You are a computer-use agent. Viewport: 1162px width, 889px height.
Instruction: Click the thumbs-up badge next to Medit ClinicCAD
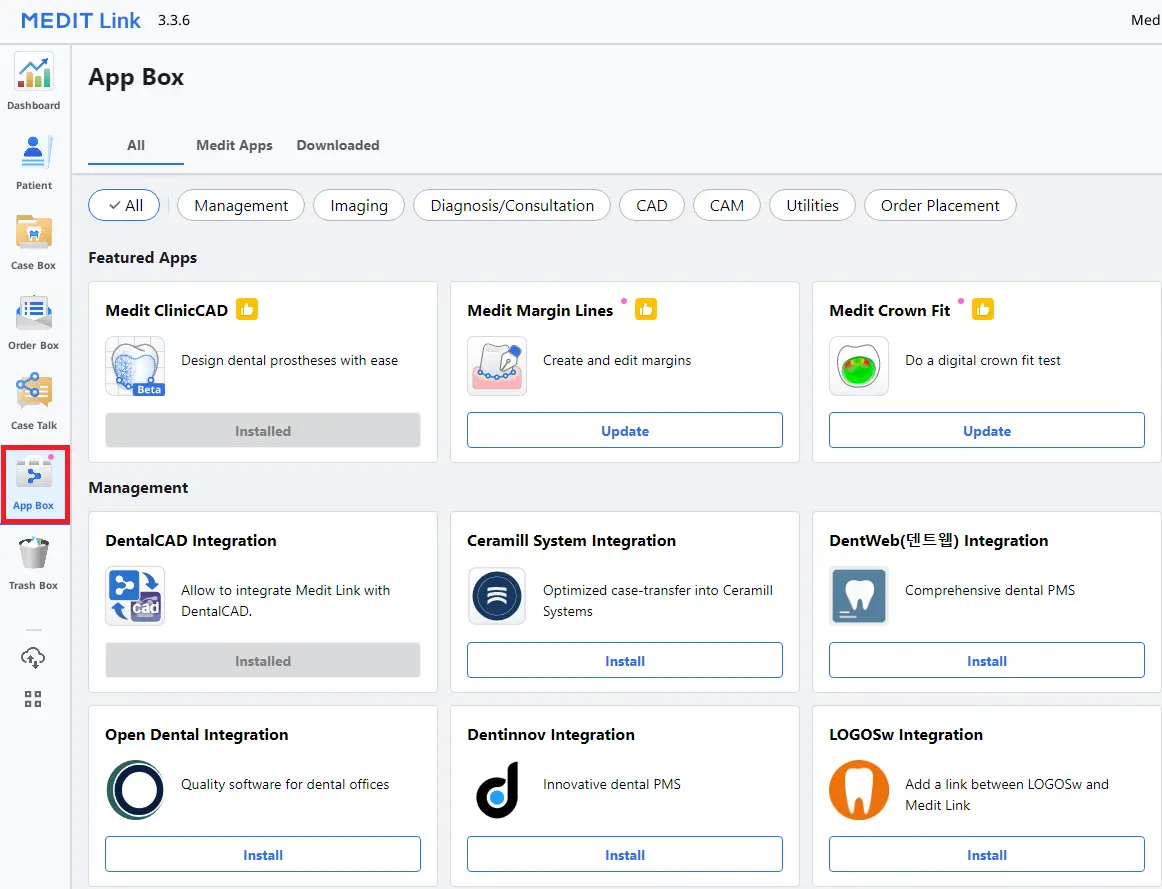point(247,309)
